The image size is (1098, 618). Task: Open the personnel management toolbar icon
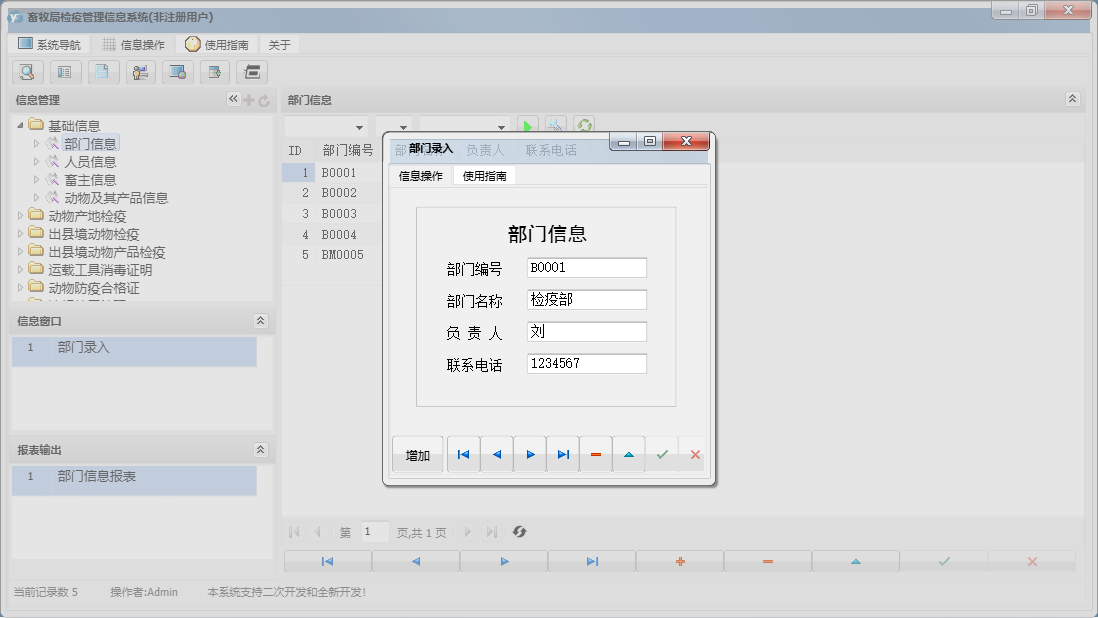[x=140, y=72]
